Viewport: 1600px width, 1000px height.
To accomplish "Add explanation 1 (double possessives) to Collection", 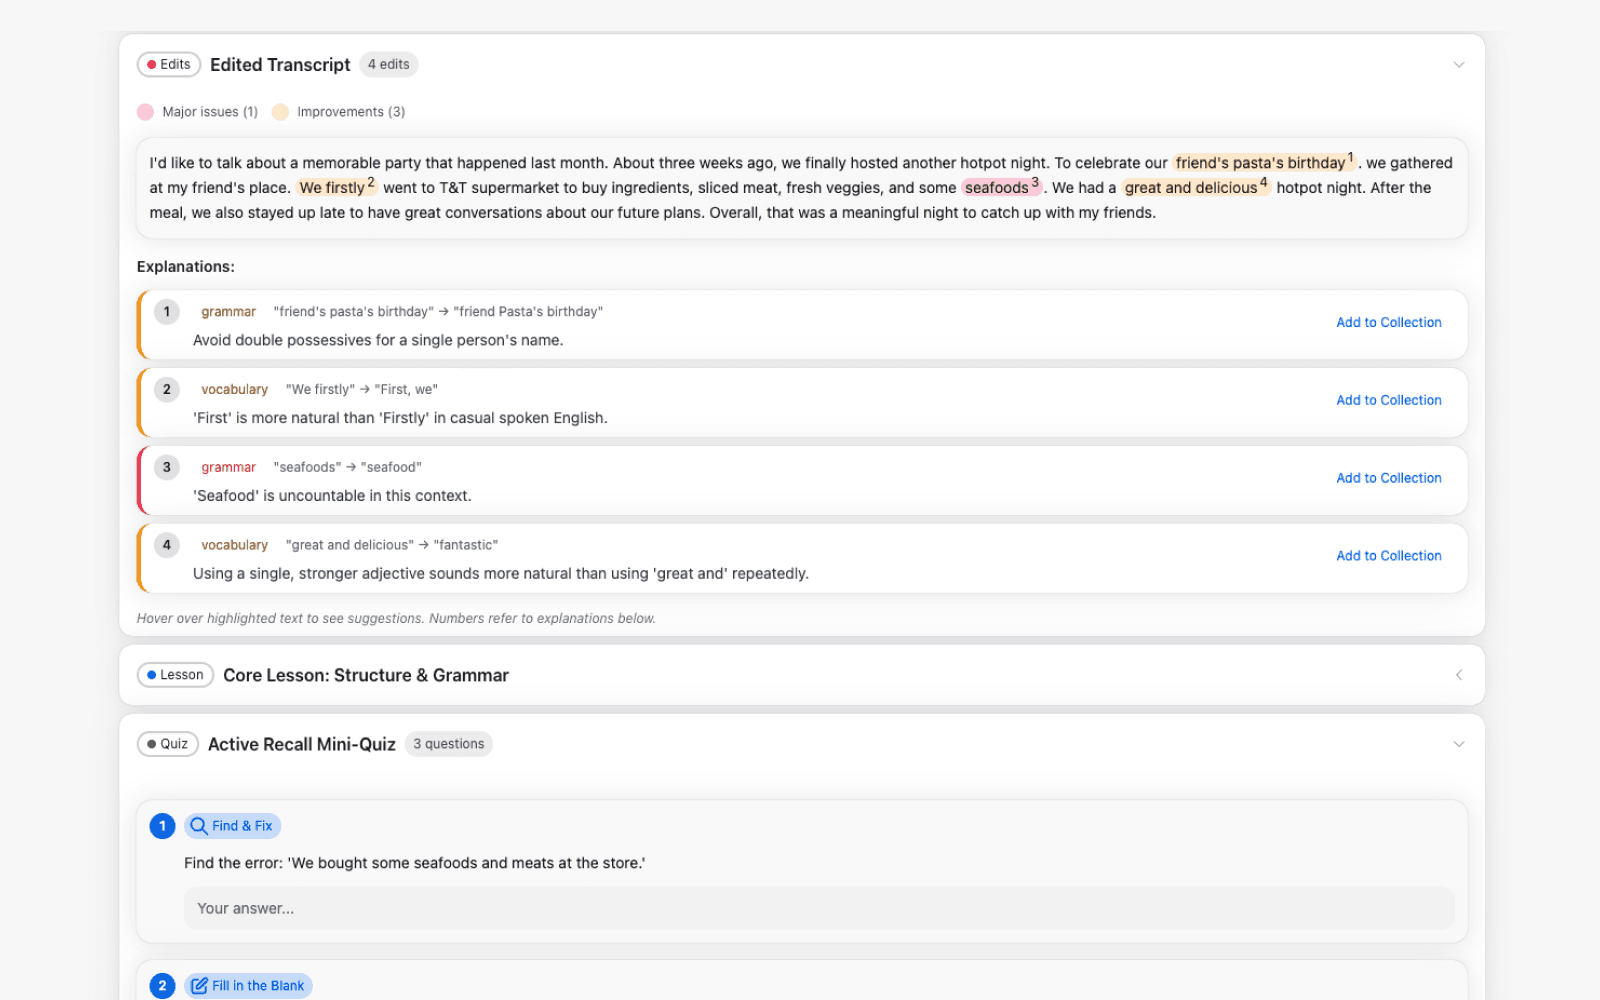I will click(1389, 323).
